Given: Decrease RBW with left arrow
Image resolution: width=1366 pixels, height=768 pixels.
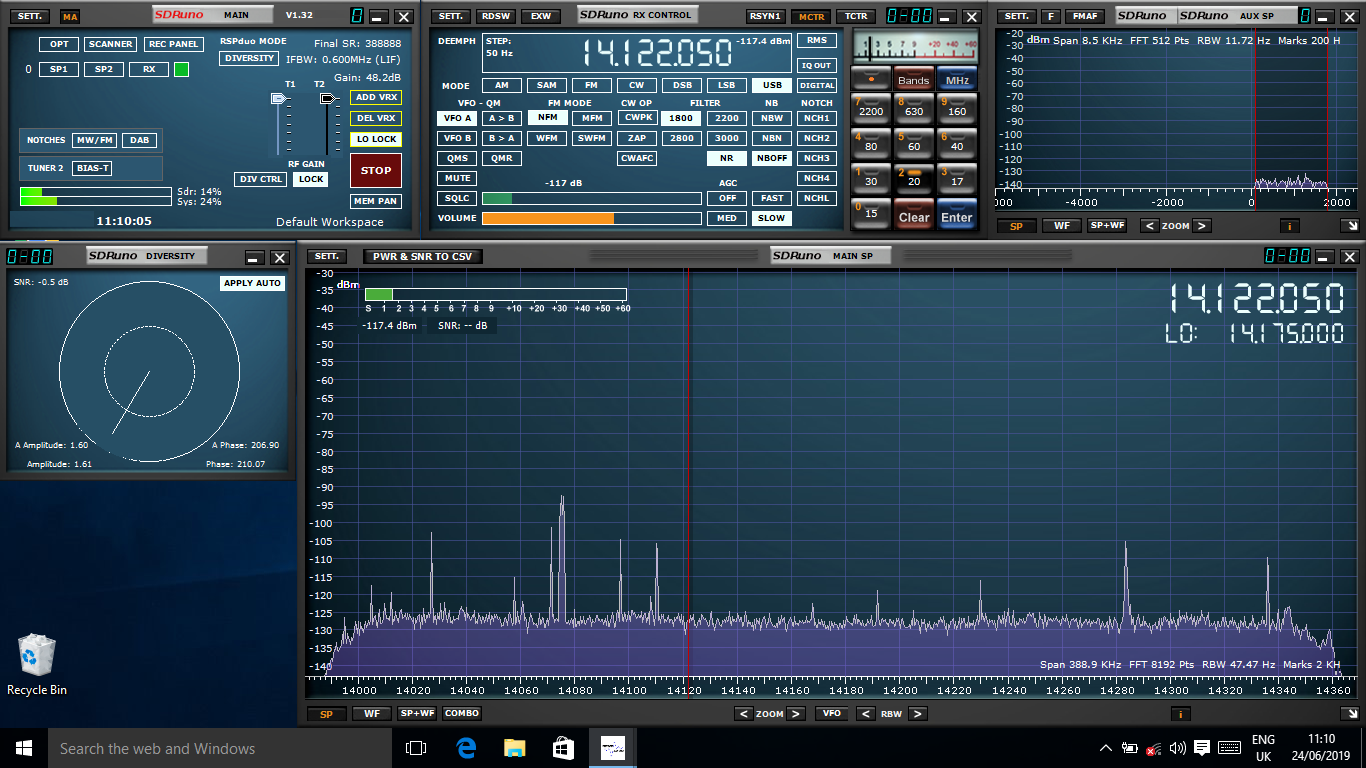Looking at the screenshot, I should click(865, 714).
